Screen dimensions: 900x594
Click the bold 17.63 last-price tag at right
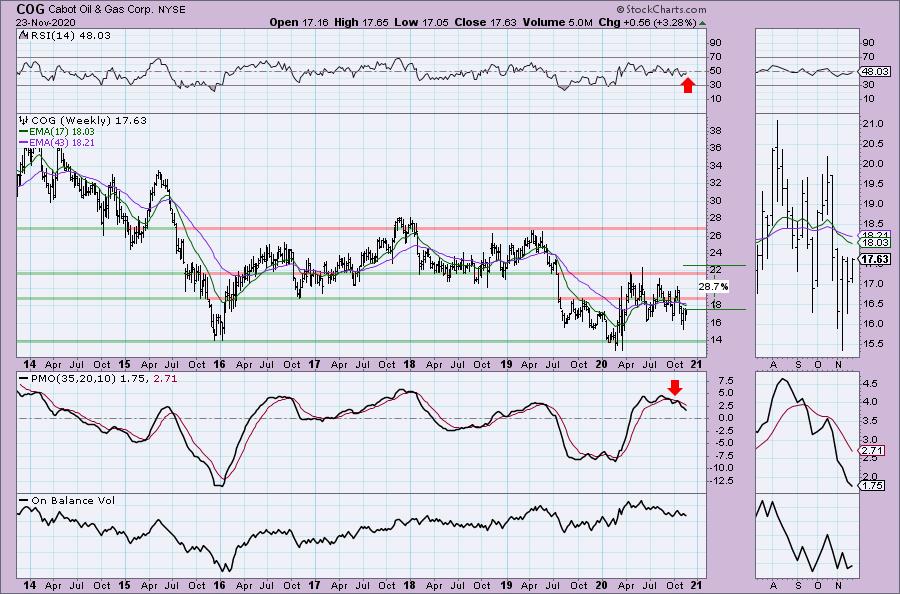(x=875, y=259)
